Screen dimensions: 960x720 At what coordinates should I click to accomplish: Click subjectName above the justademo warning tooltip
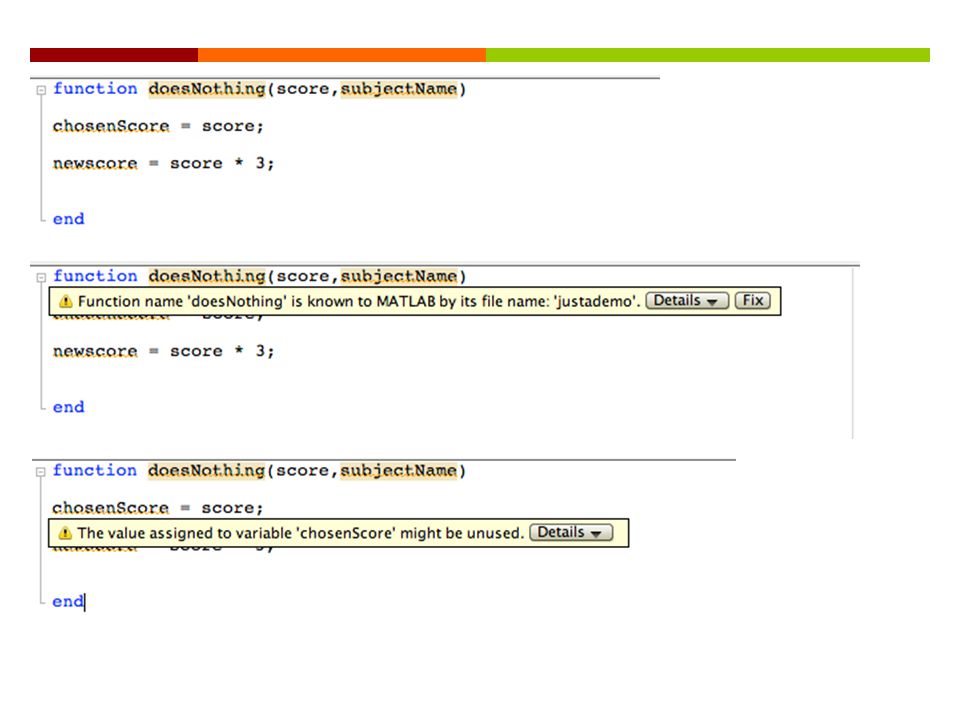pyautogui.click(x=399, y=276)
